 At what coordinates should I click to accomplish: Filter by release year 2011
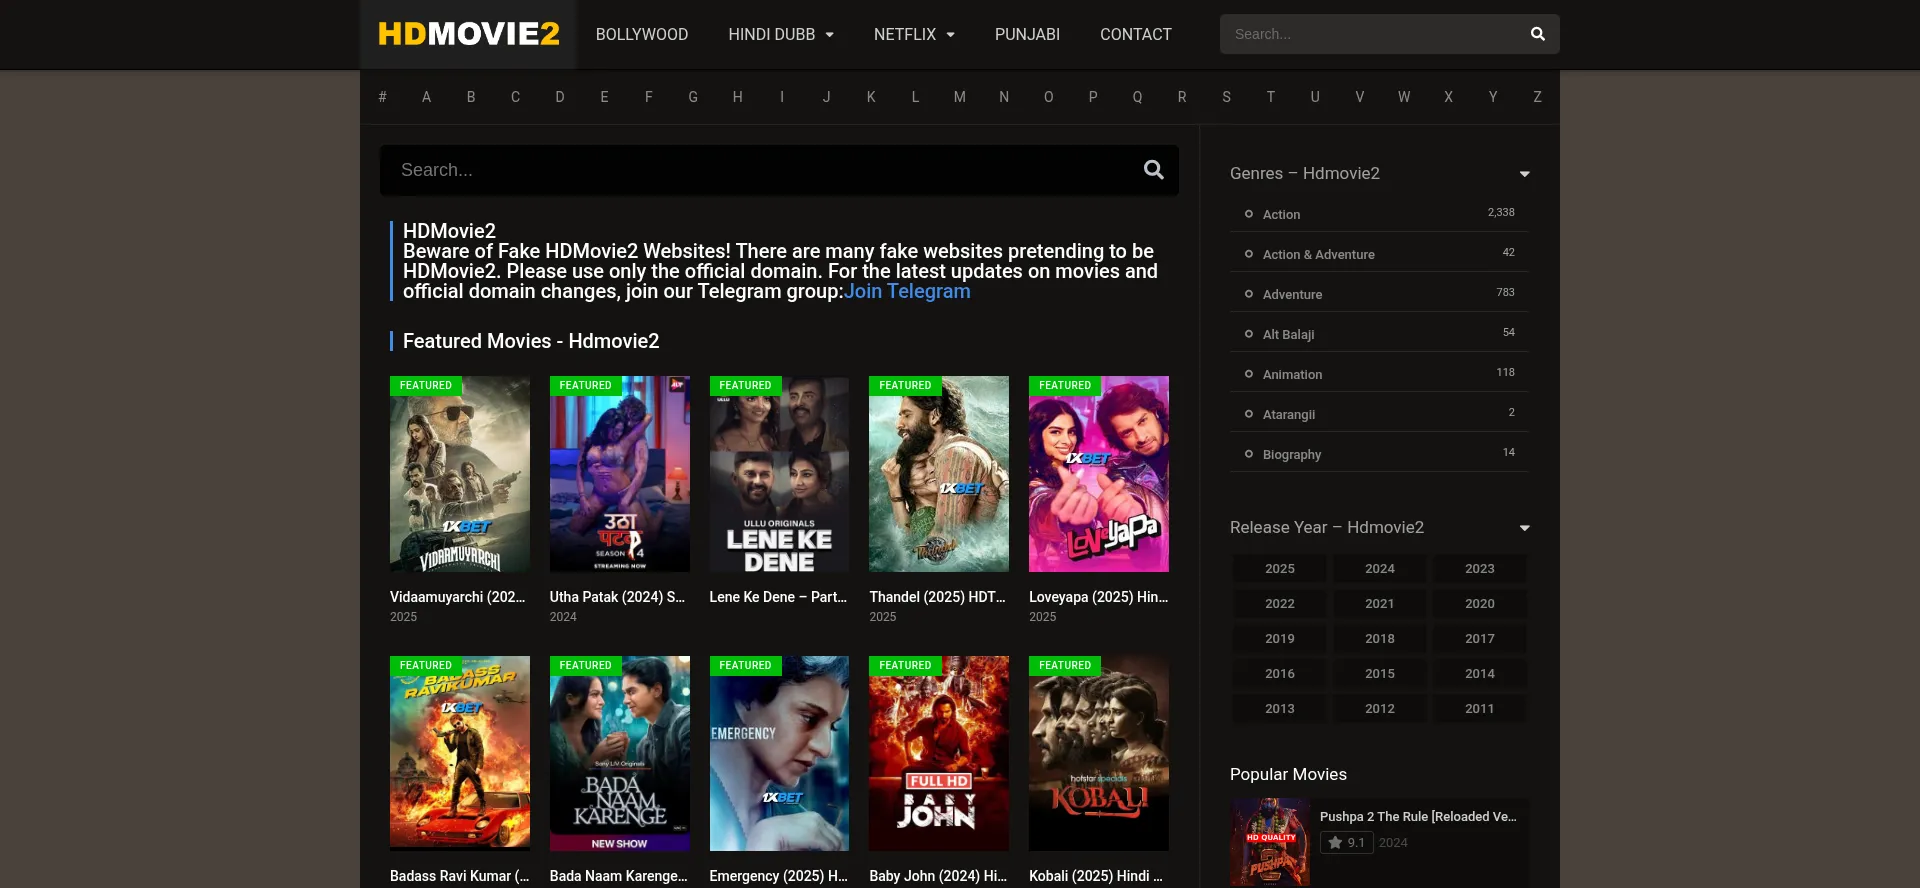(1480, 708)
